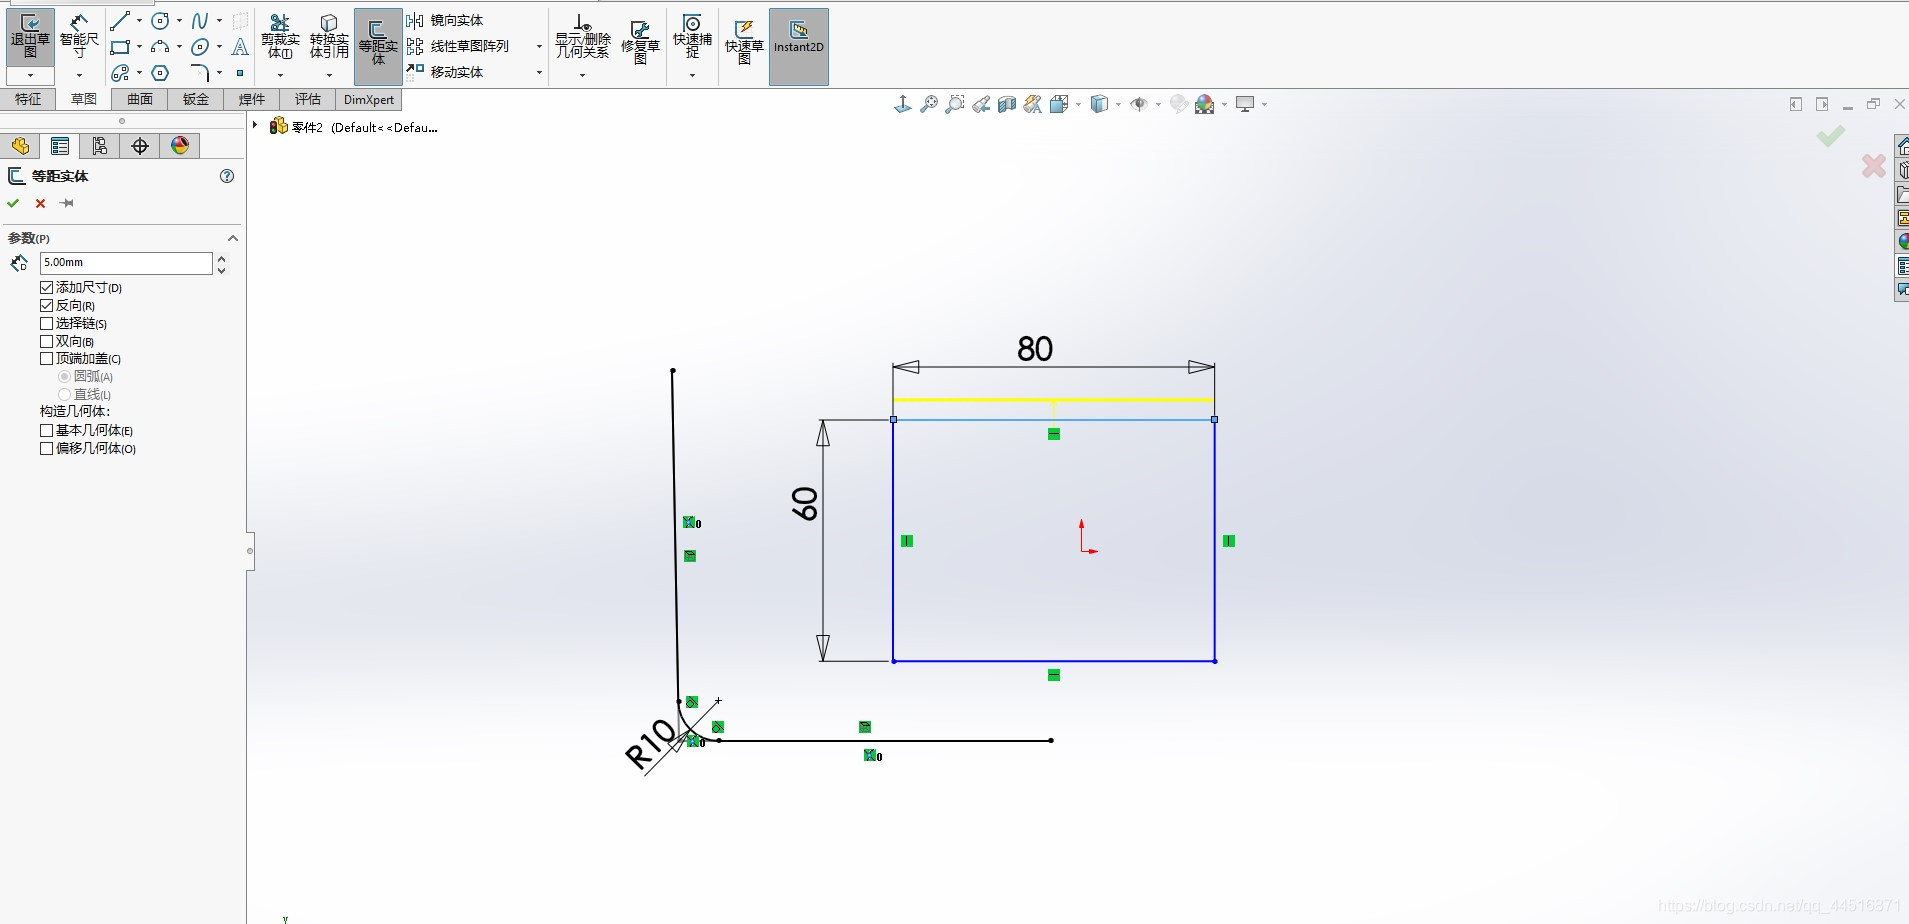Open the ConfigurationManager panel tab

click(100, 146)
